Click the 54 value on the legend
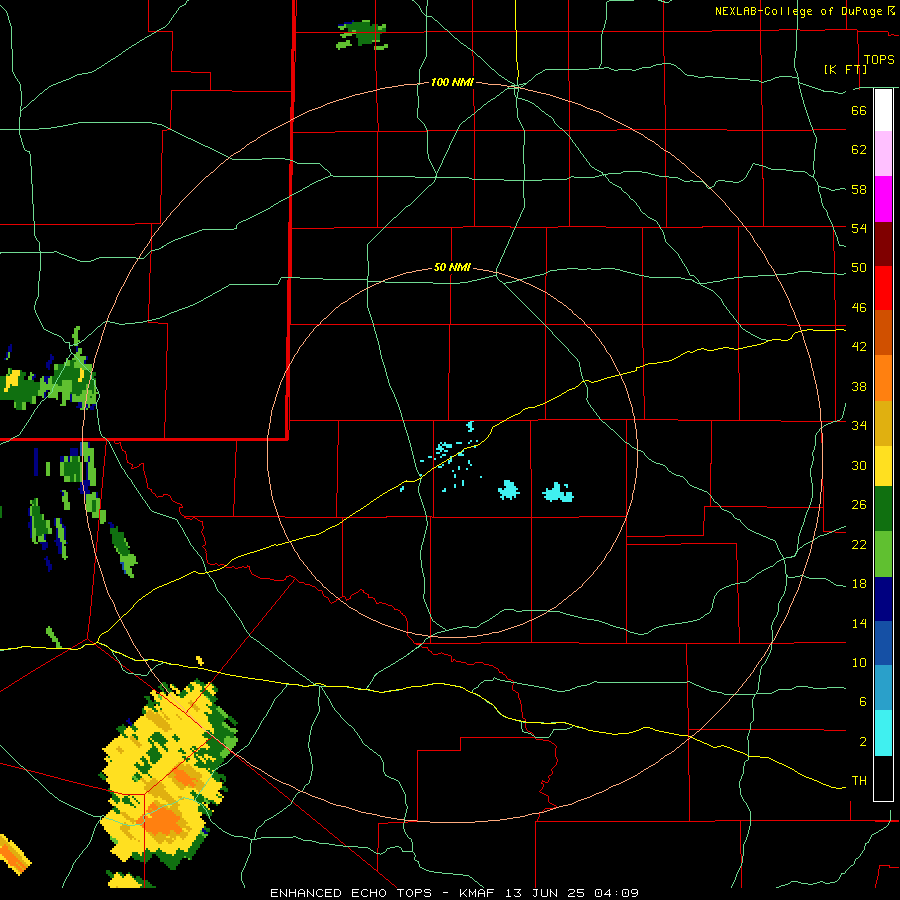 point(859,228)
